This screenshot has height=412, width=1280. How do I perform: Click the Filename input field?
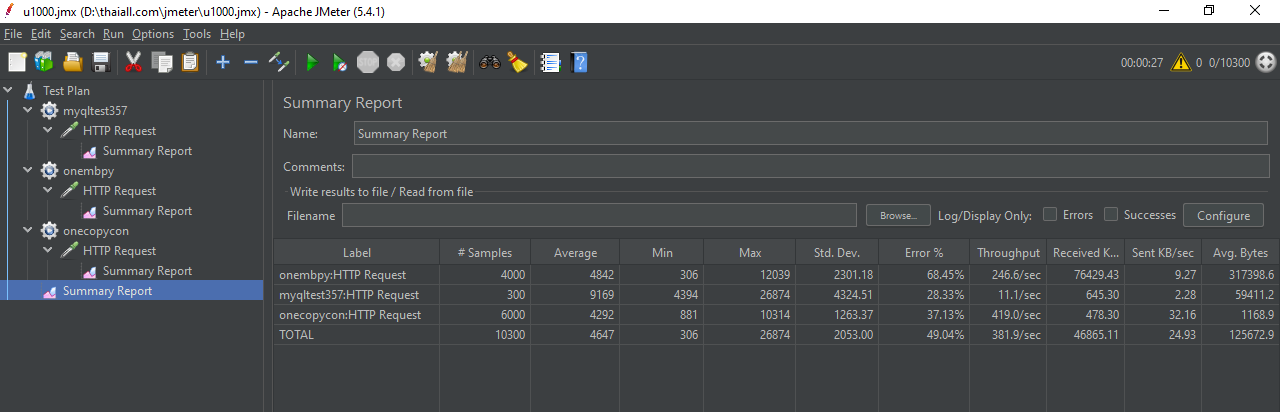click(599, 215)
